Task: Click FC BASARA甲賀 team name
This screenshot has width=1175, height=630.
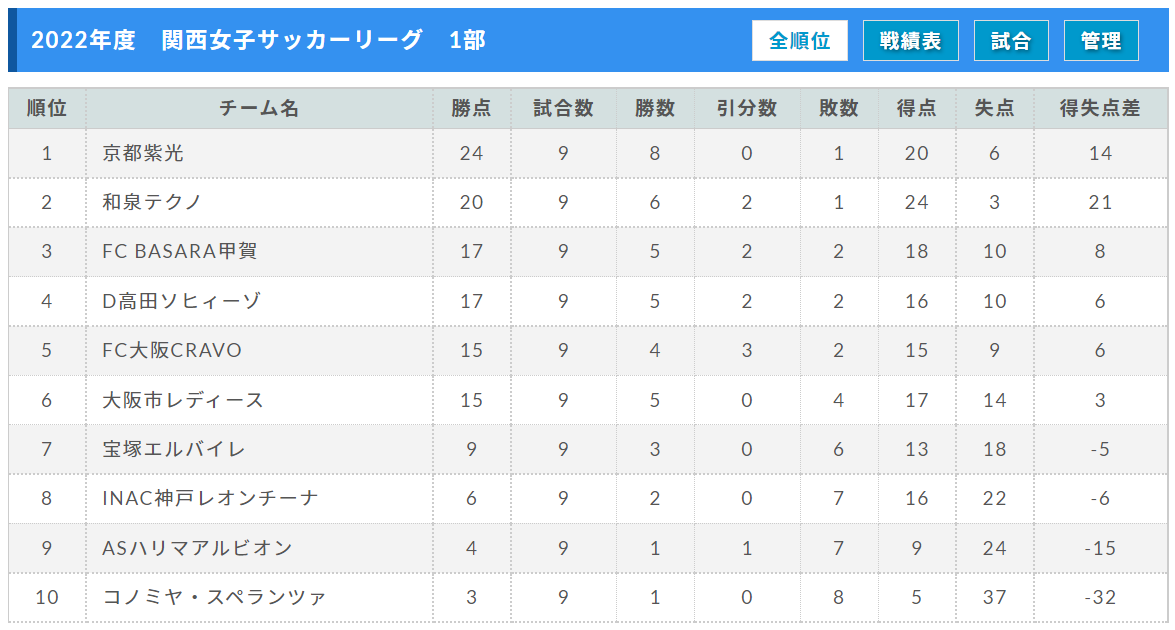Action: tap(180, 251)
